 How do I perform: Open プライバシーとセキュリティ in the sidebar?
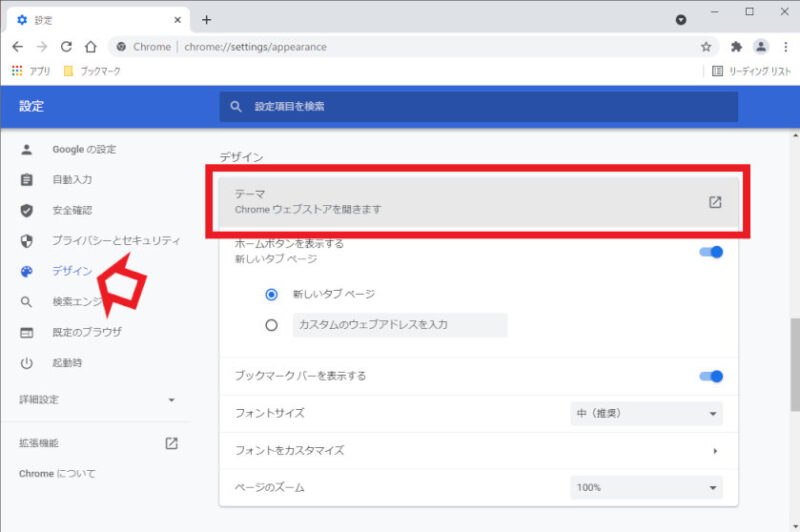point(116,240)
